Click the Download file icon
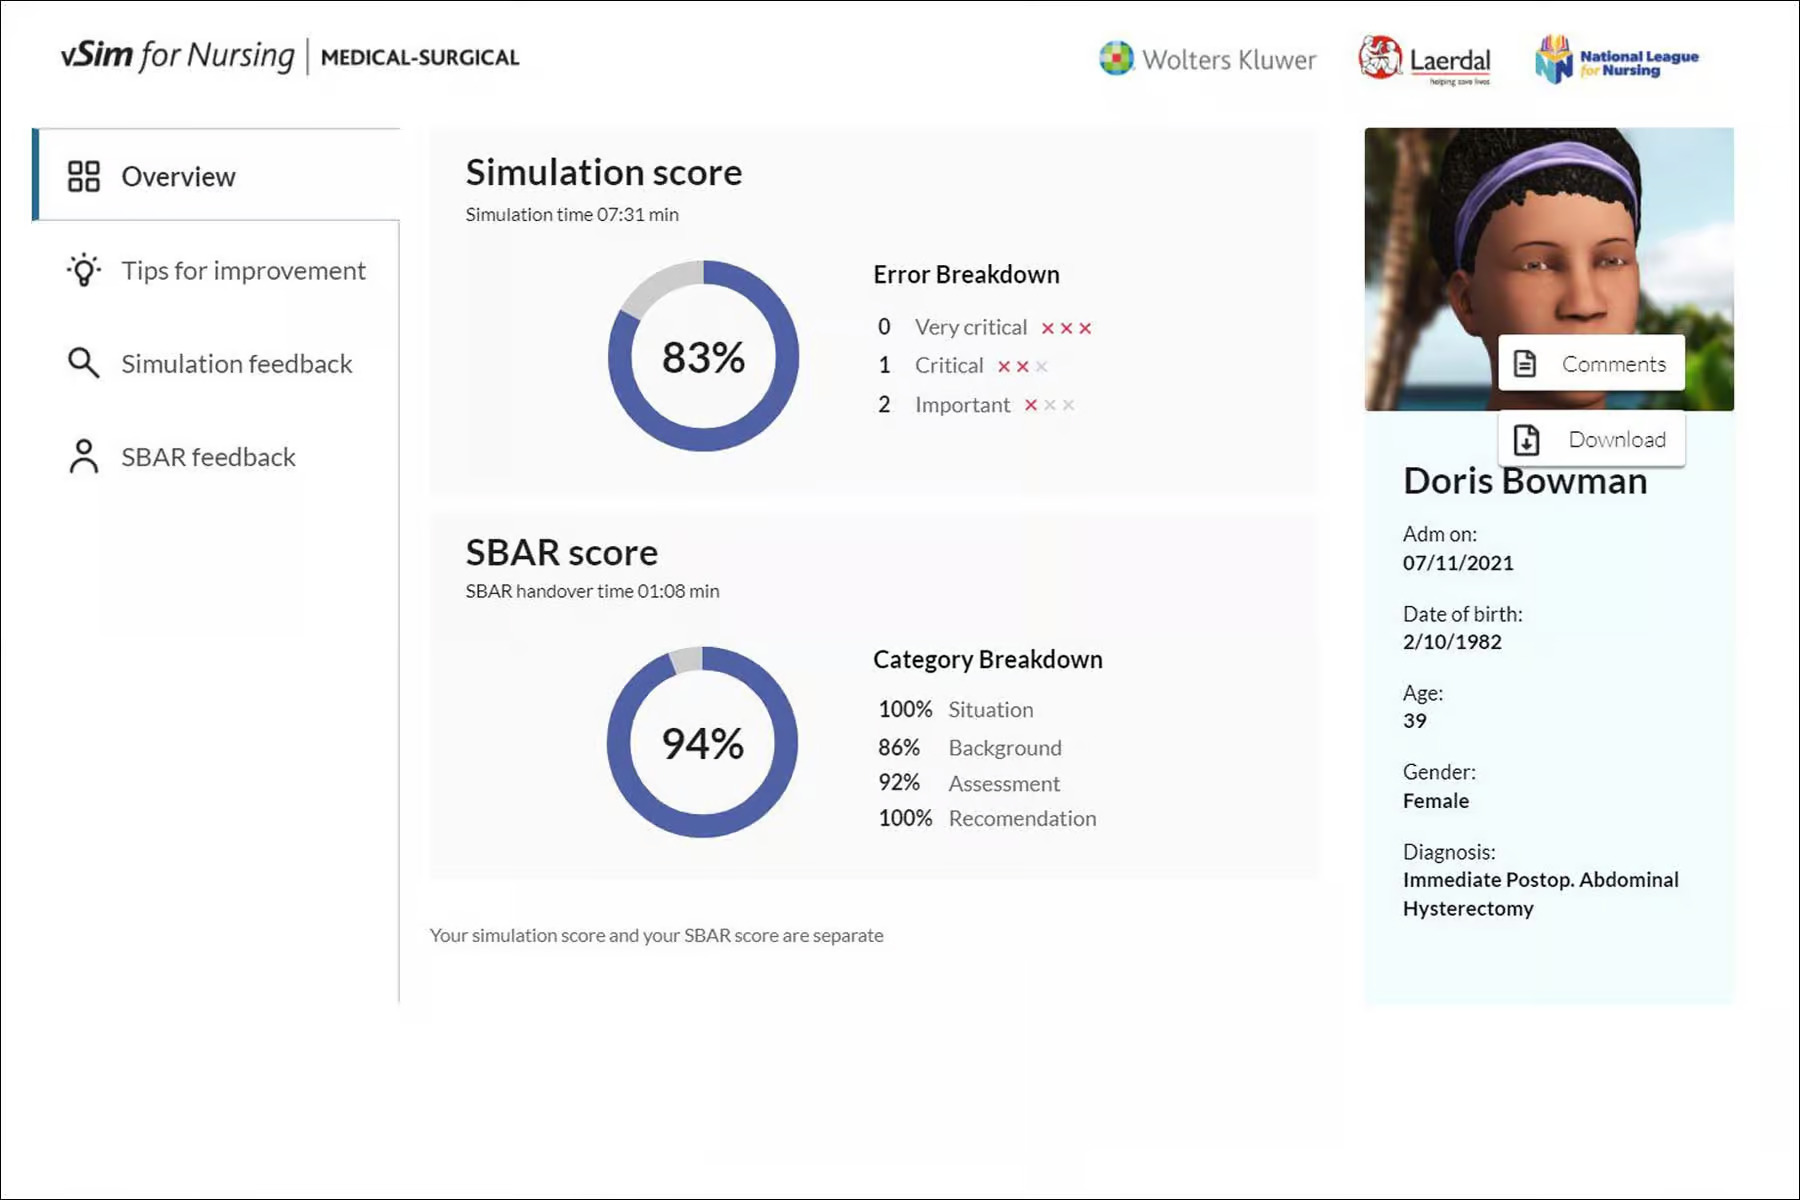 (1526, 440)
